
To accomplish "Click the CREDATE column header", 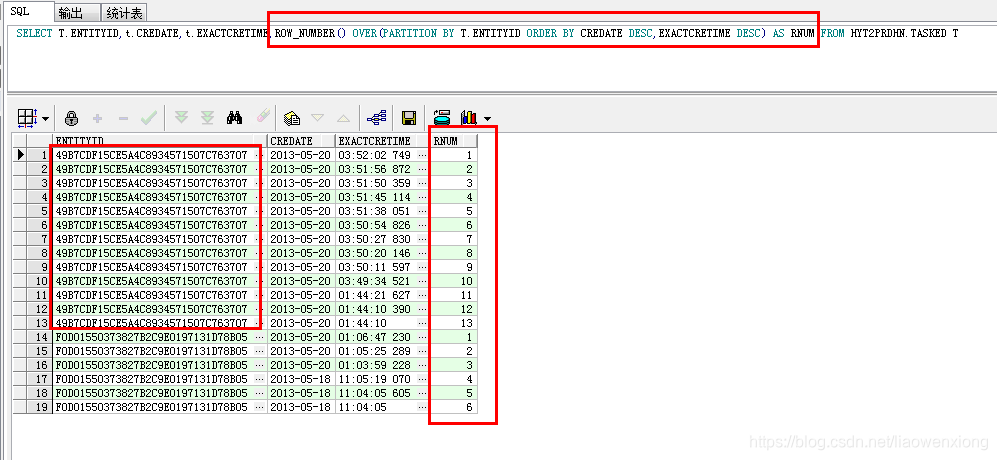I will (301, 141).
